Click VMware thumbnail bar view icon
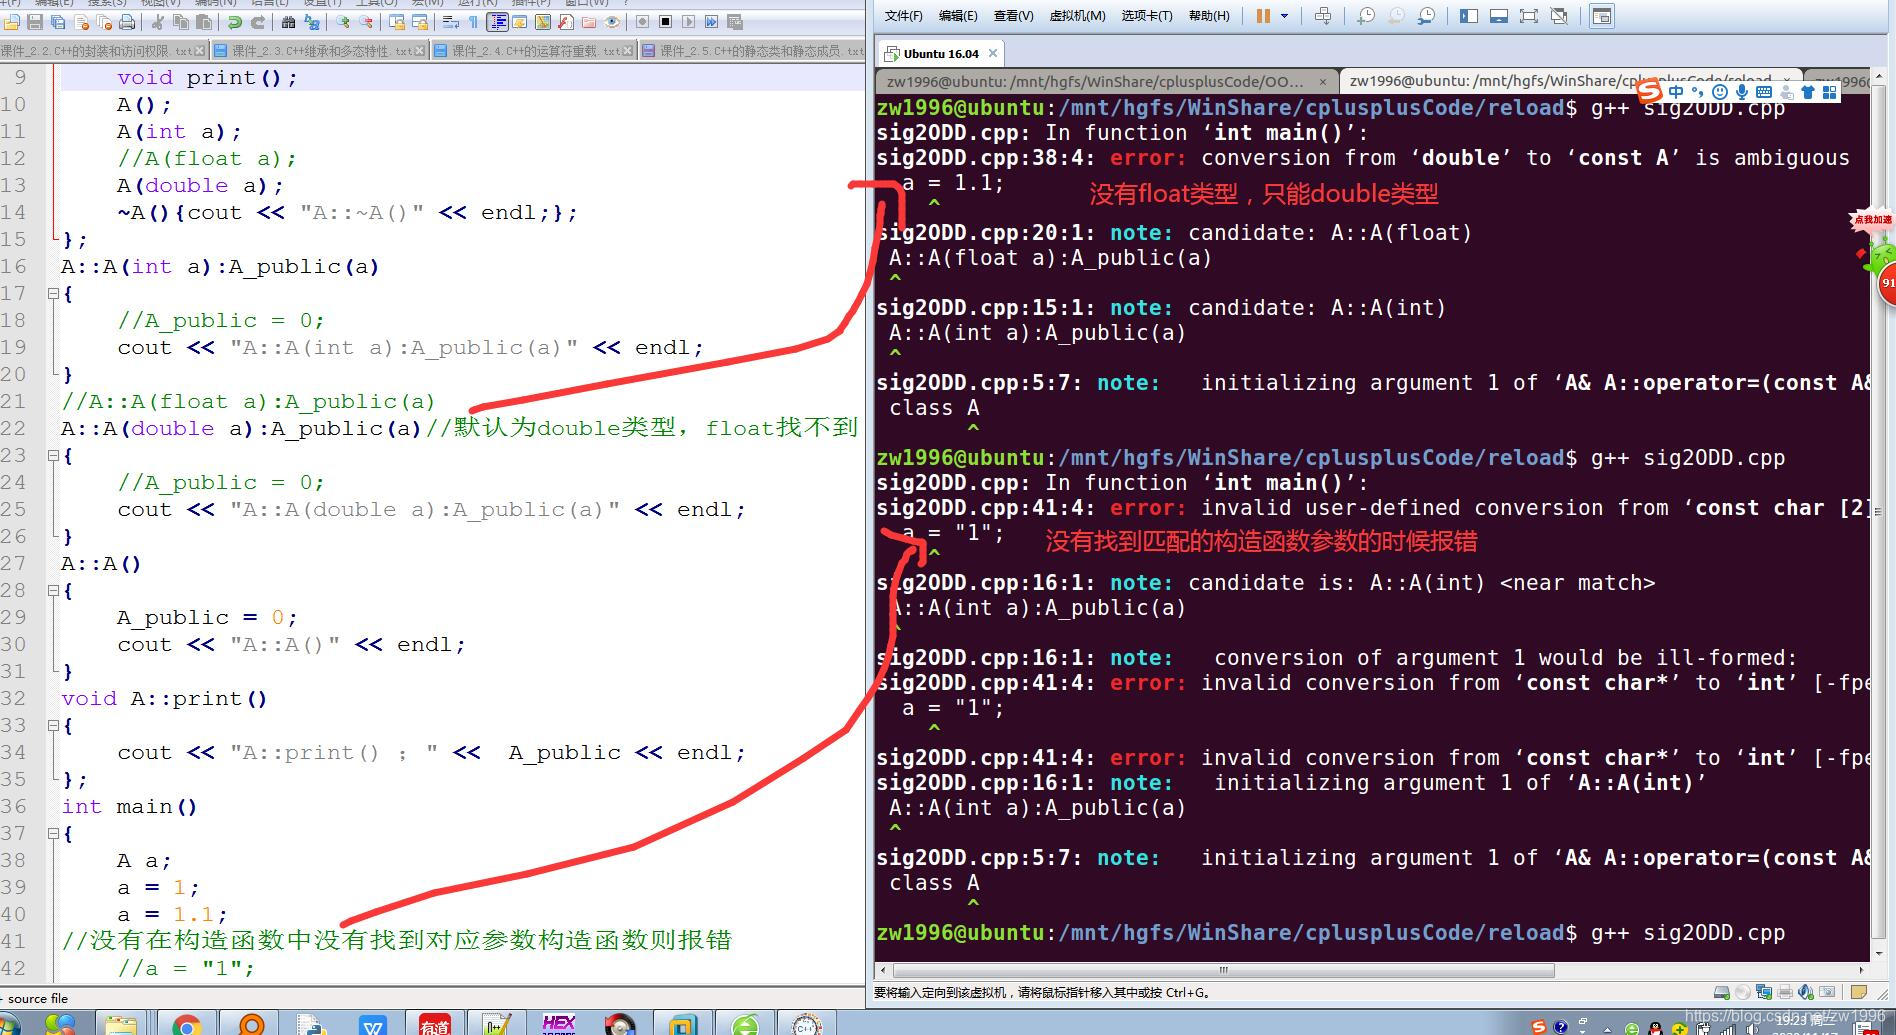The image size is (1896, 1035). [1499, 16]
